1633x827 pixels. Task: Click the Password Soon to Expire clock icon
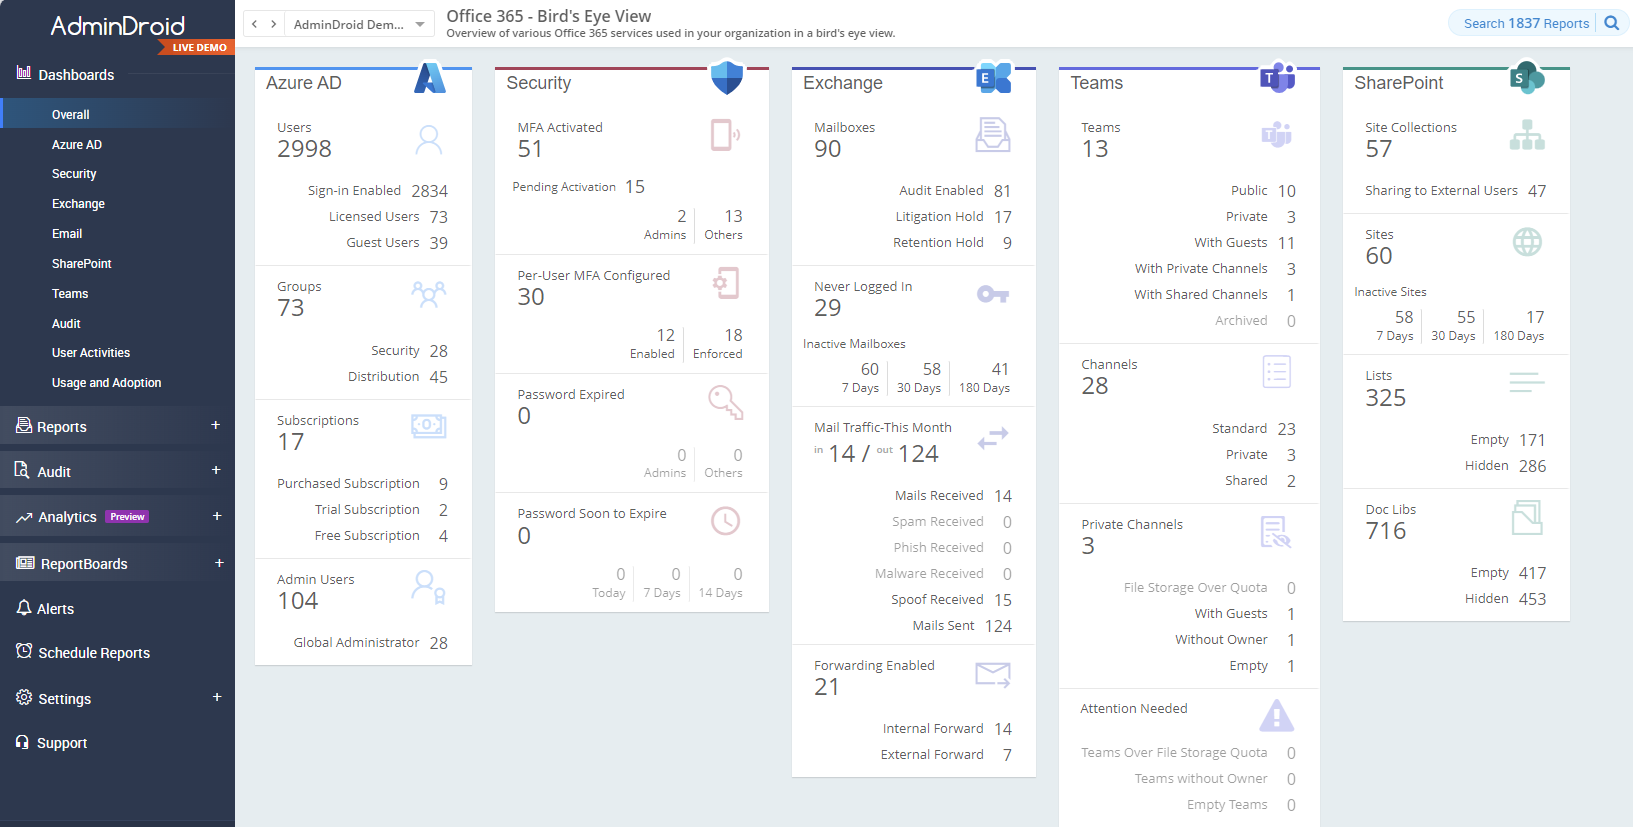pyautogui.click(x=726, y=521)
